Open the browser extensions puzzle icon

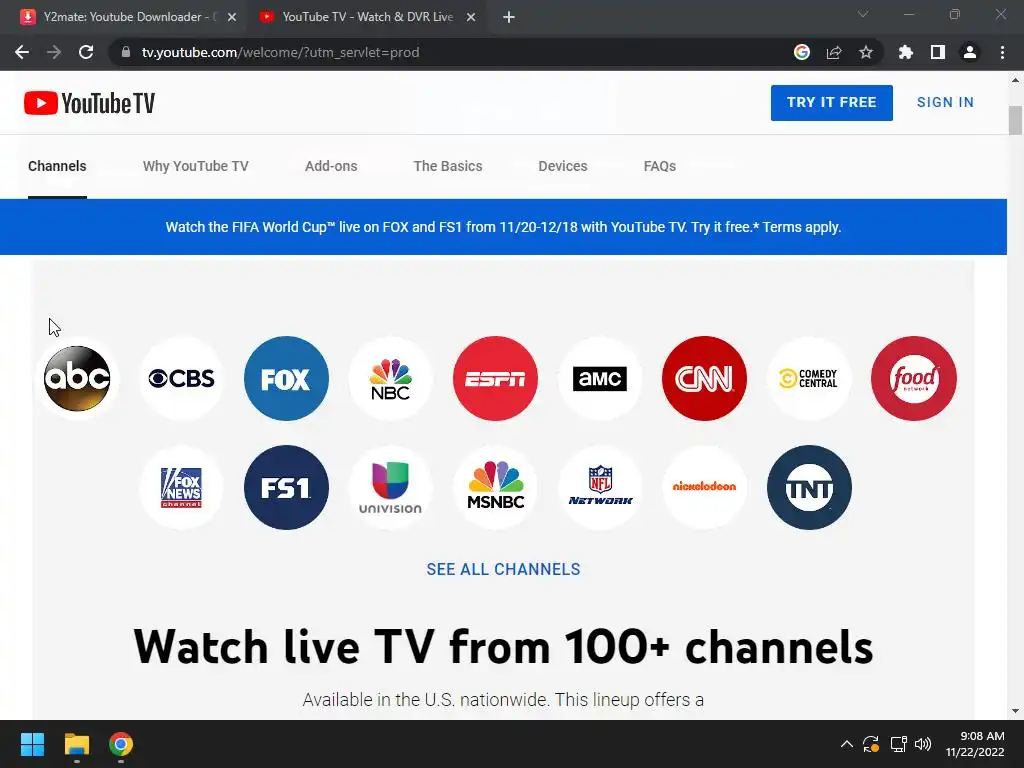coord(905,52)
